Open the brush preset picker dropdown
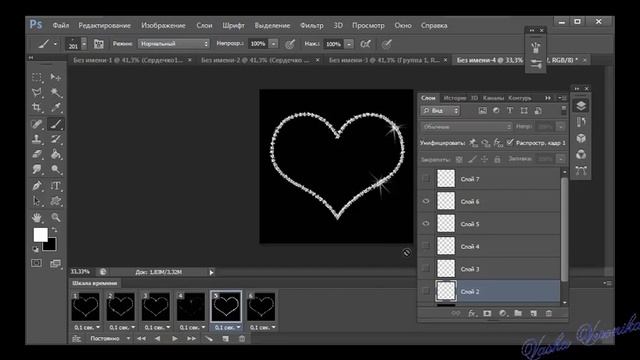The image size is (640, 360). pos(84,44)
